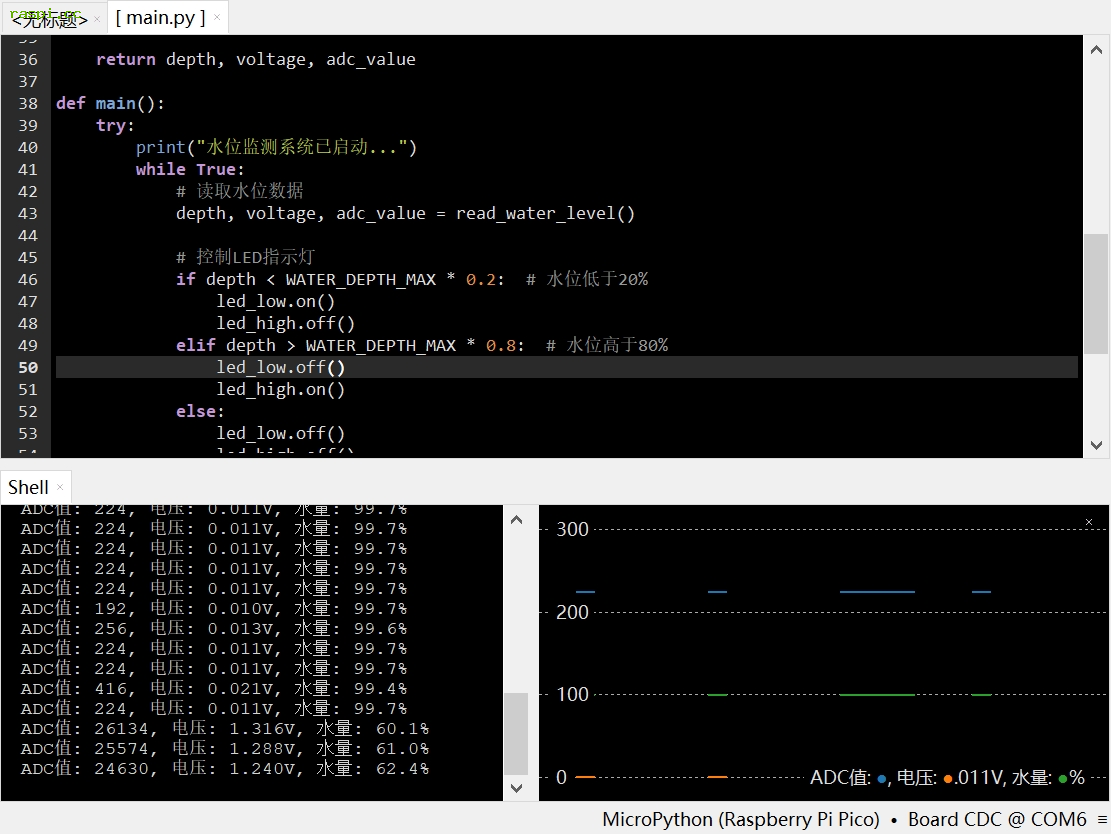Click the Shell scrollbar down arrow
Viewport: 1111px width, 834px height.
(516, 788)
